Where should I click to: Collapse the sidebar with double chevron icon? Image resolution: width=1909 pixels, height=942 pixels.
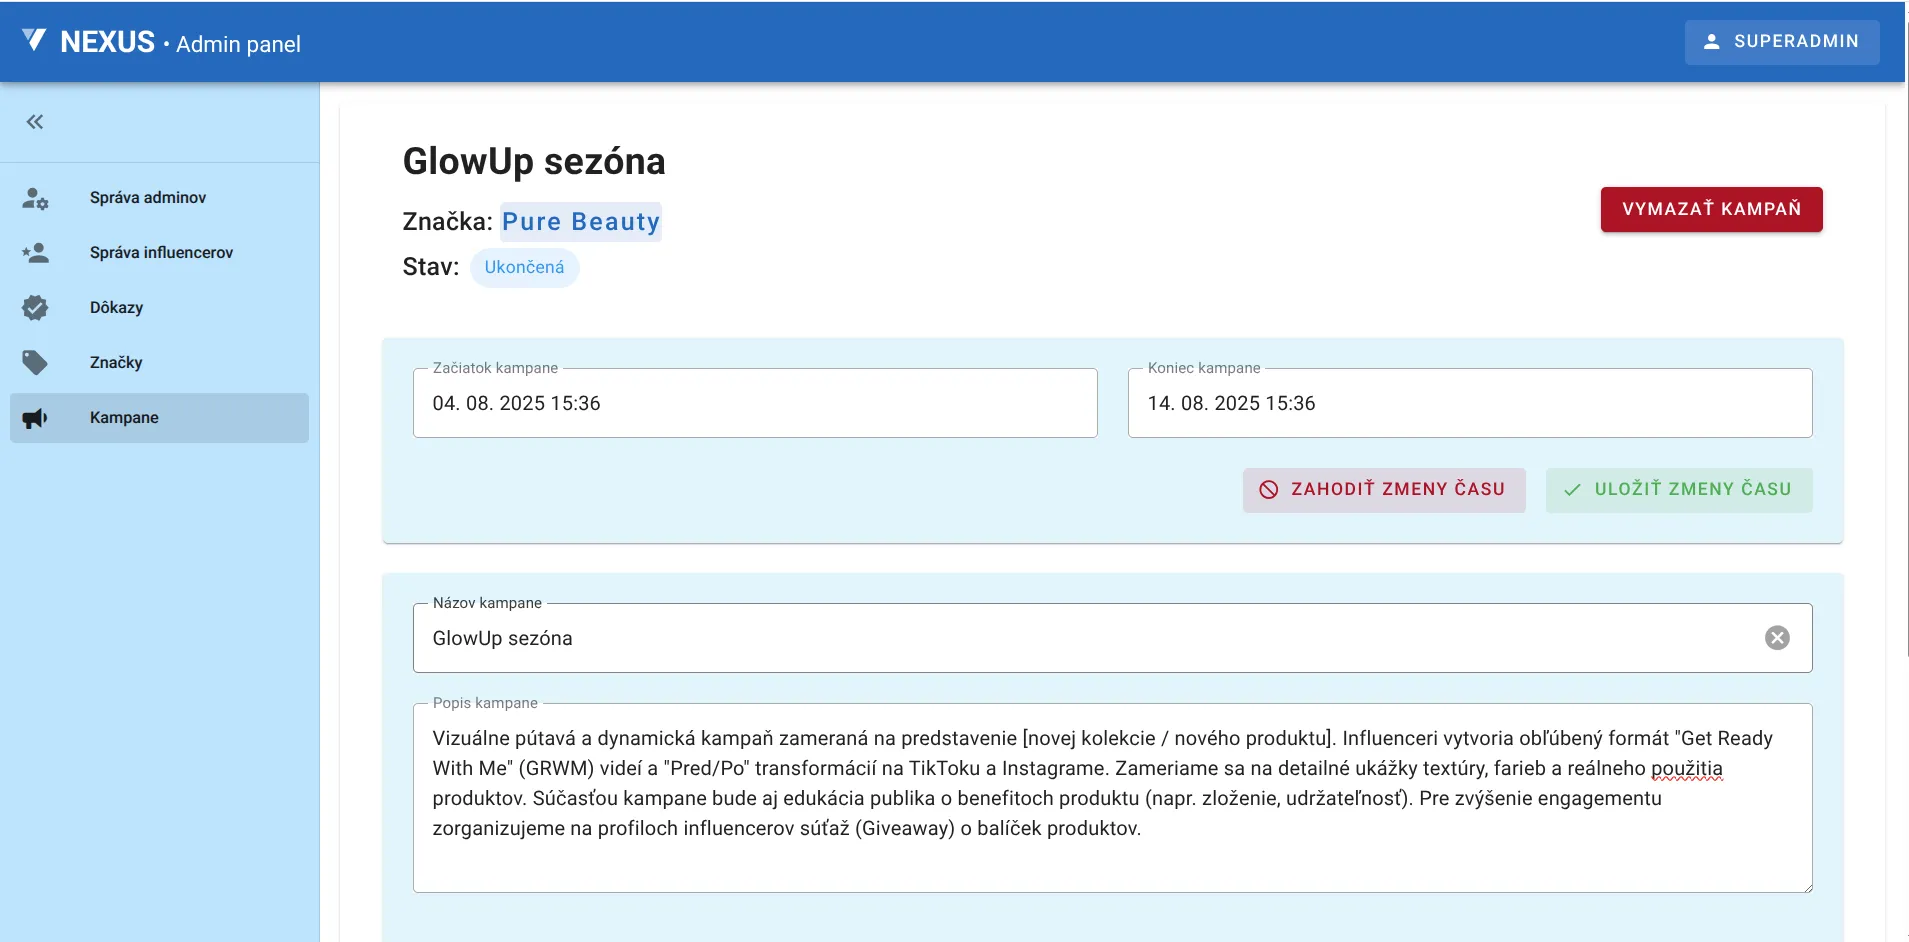pyautogui.click(x=35, y=122)
